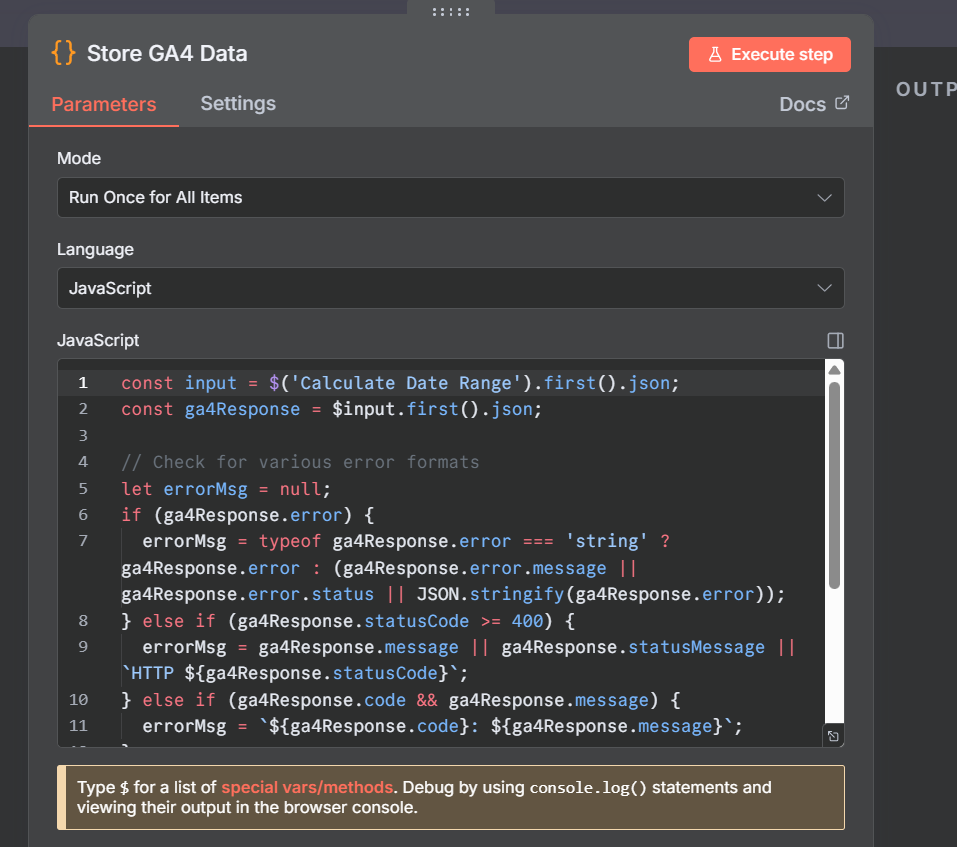
Task: Open the Docs link
Action: 802,104
